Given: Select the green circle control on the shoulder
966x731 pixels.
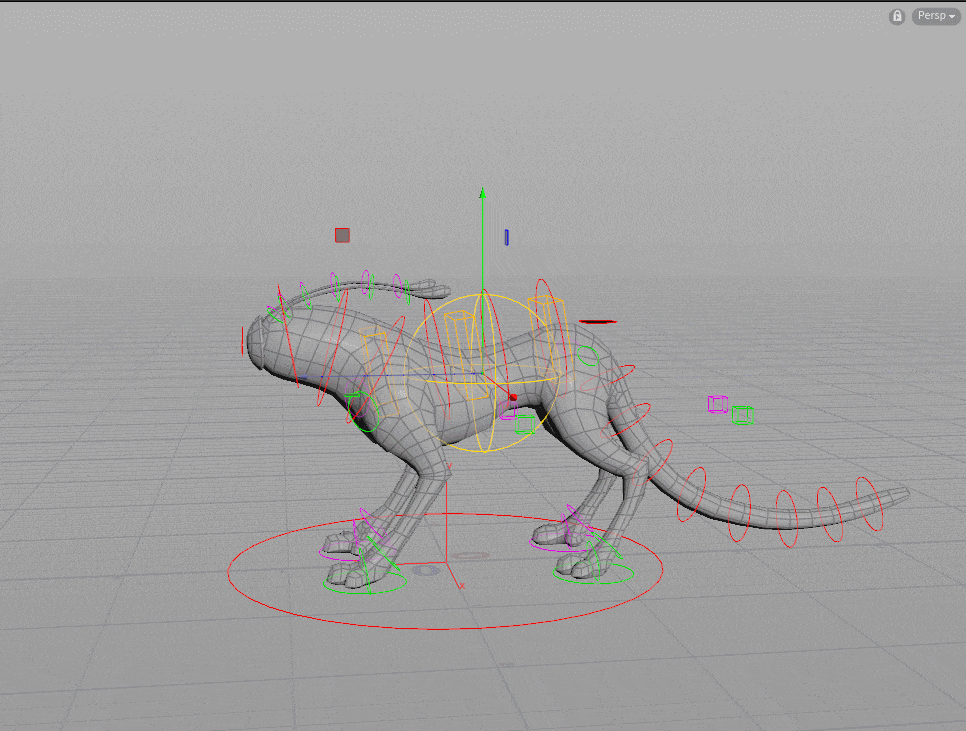Looking at the screenshot, I should tap(363, 411).
